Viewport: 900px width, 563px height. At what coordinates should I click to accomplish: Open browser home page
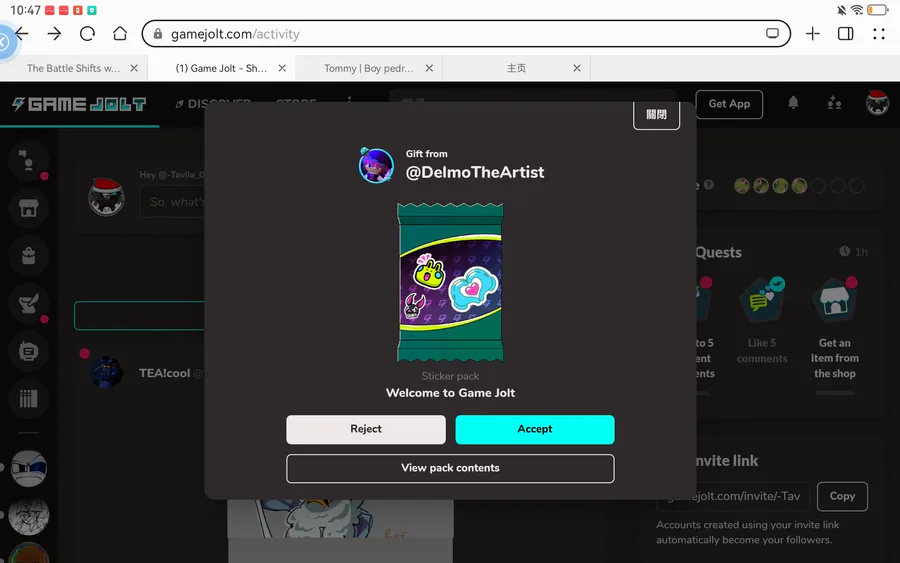[120, 34]
